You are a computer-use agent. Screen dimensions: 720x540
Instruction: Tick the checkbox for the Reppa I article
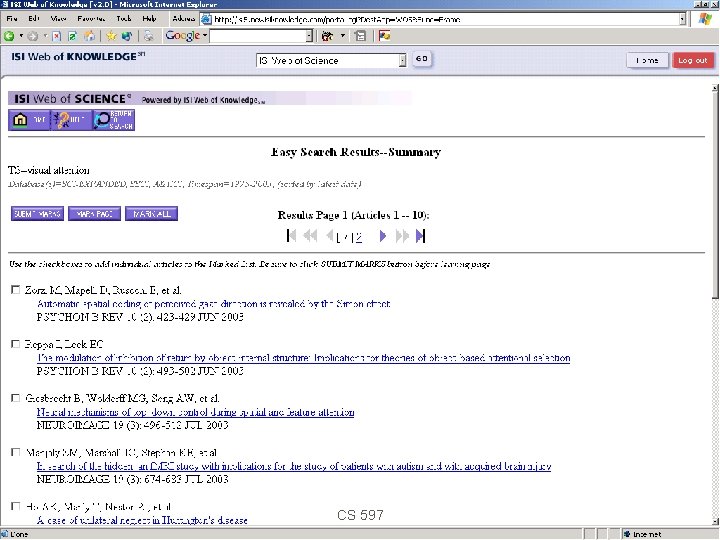[x=16, y=344]
